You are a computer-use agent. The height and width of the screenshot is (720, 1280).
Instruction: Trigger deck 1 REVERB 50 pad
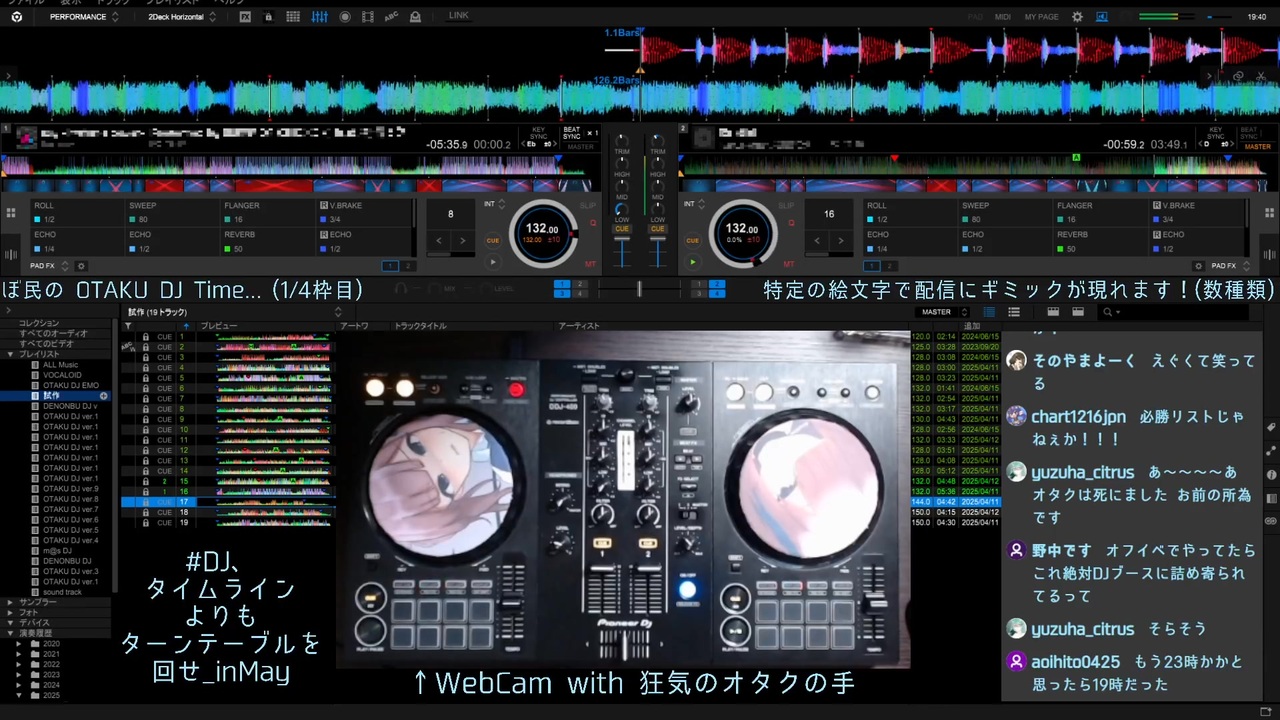pyautogui.click(x=266, y=242)
